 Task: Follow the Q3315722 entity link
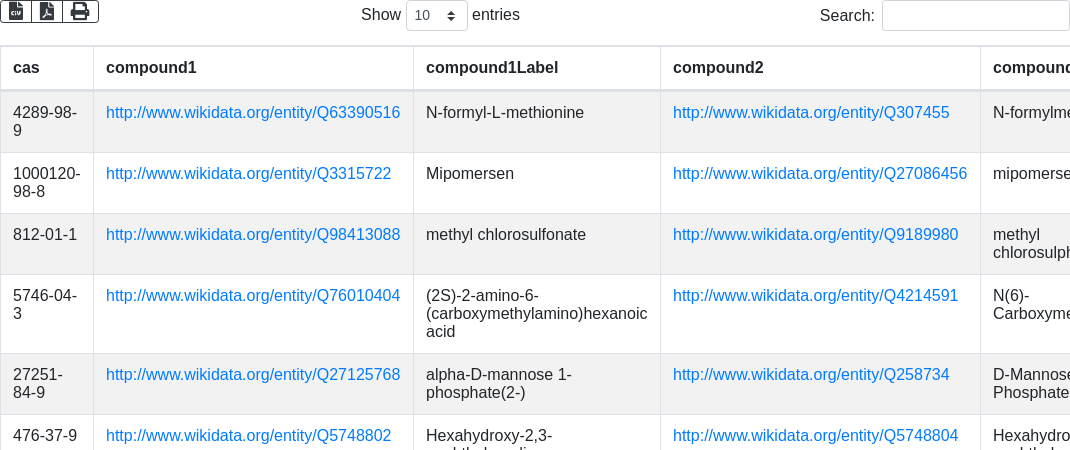tap(248, 174)
